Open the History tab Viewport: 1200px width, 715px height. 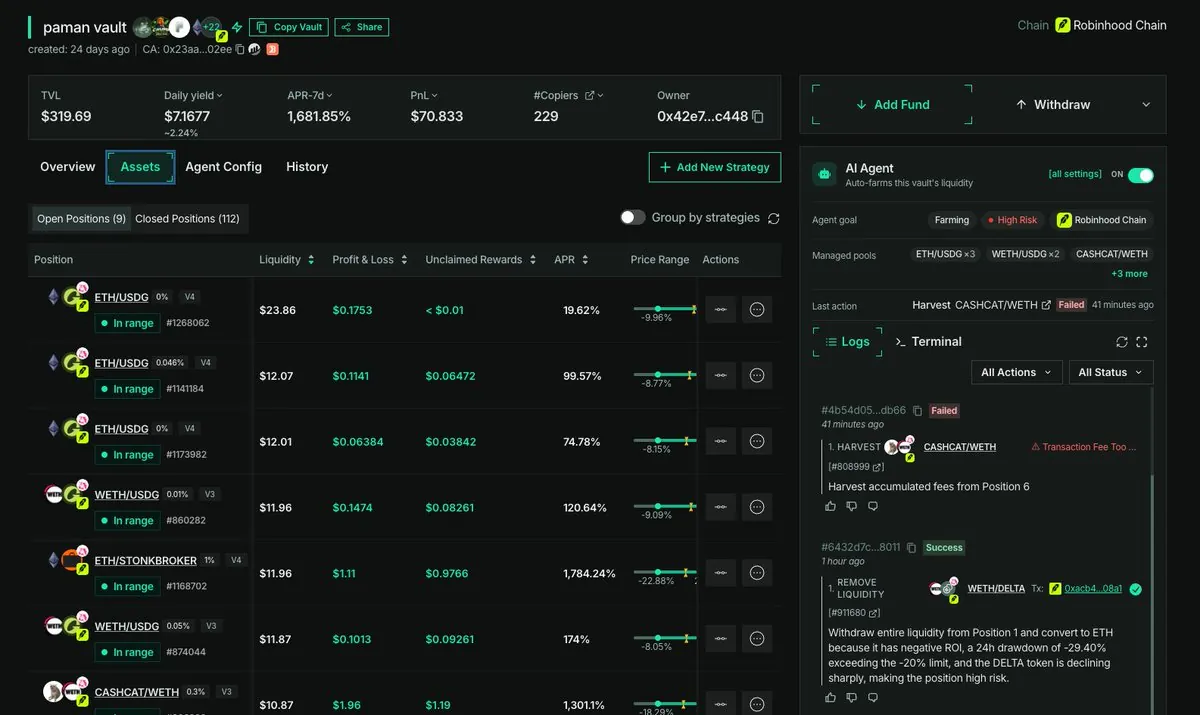click(x=307, y=167)
